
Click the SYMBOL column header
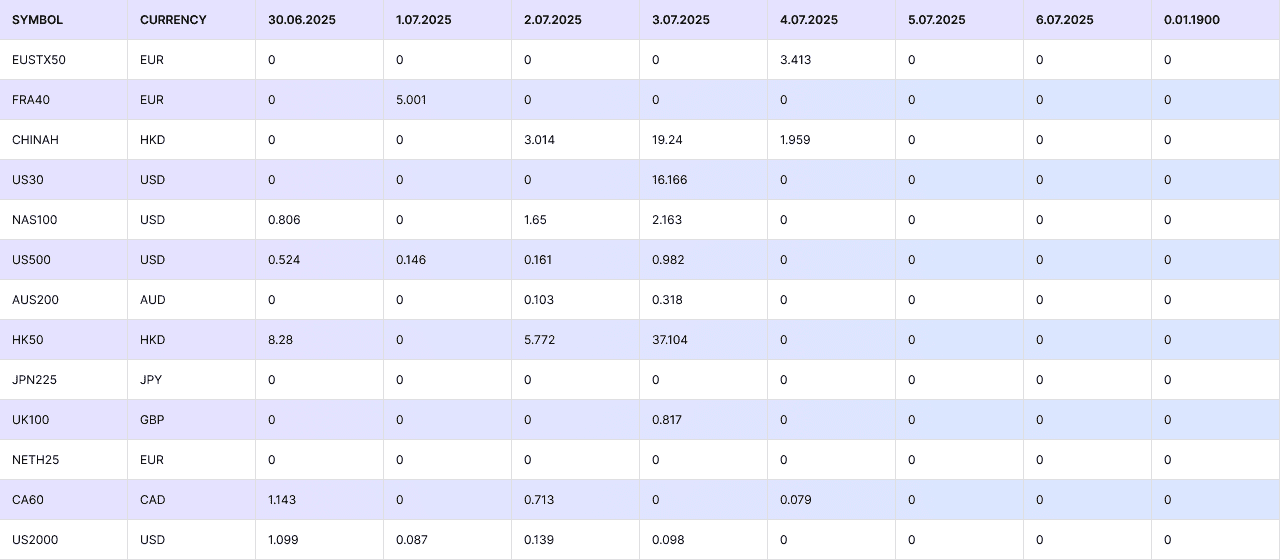coord(64,20)
